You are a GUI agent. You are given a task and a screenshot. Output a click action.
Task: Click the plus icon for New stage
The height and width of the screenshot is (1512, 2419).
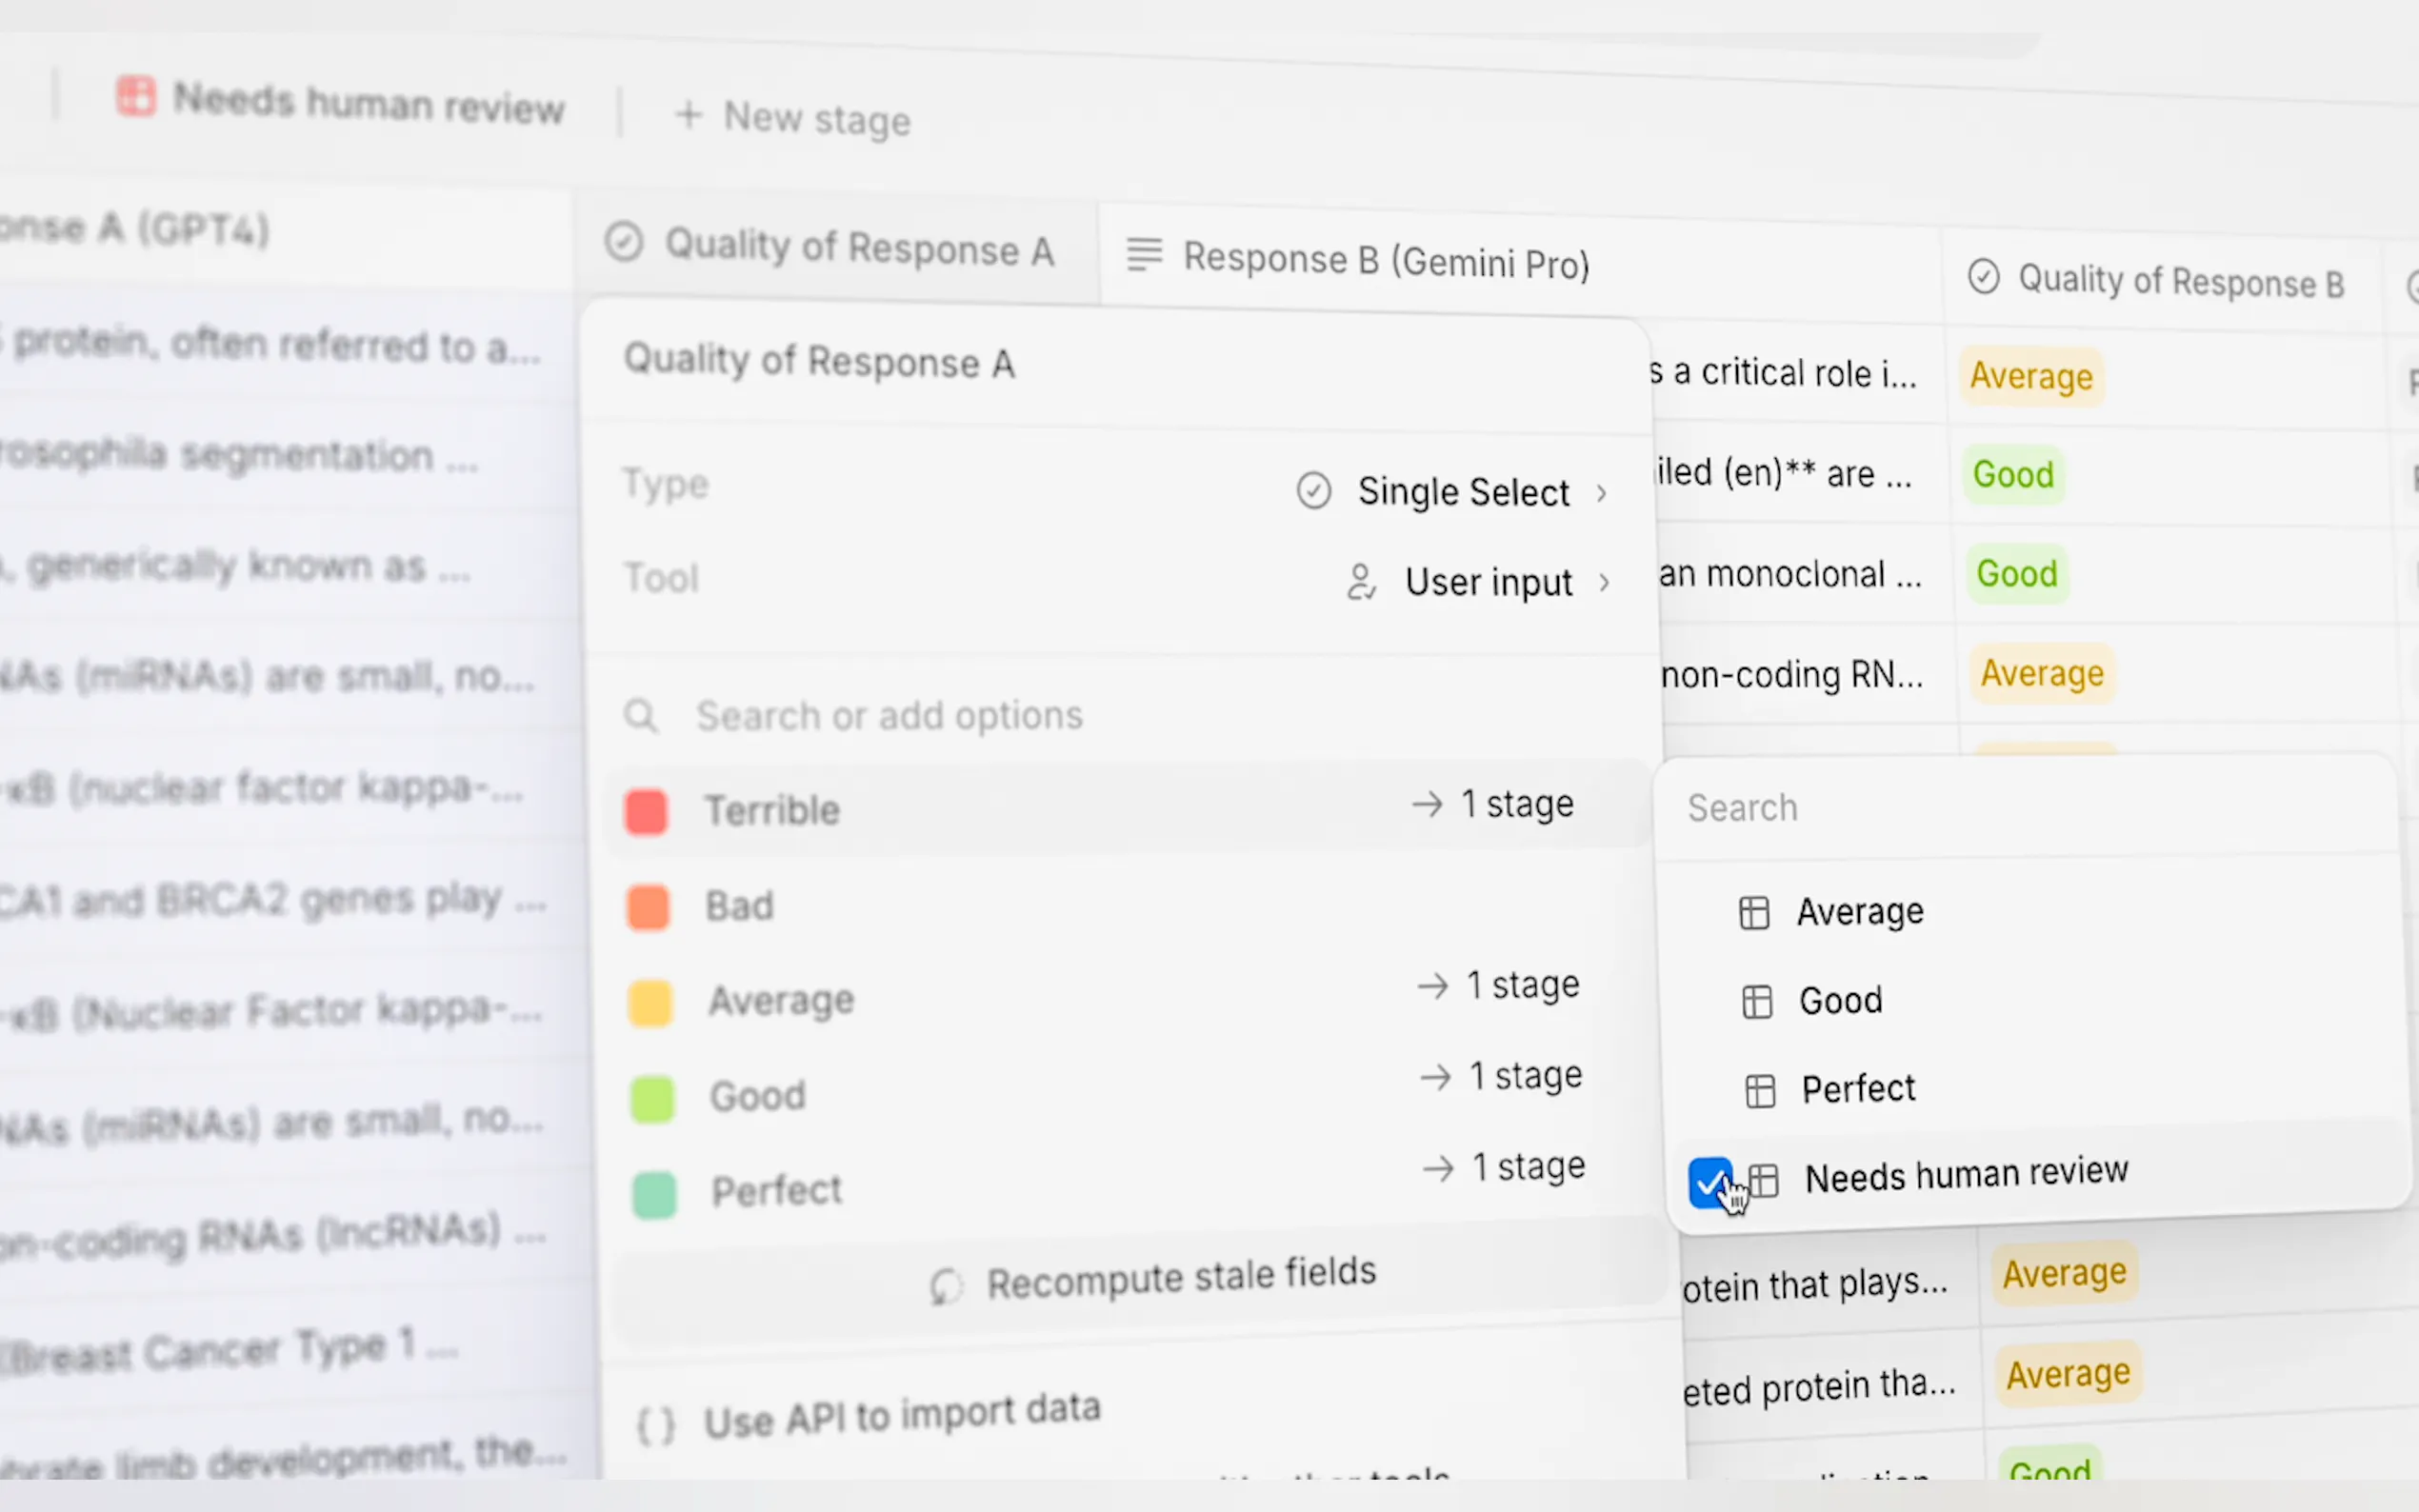point(688,114)
